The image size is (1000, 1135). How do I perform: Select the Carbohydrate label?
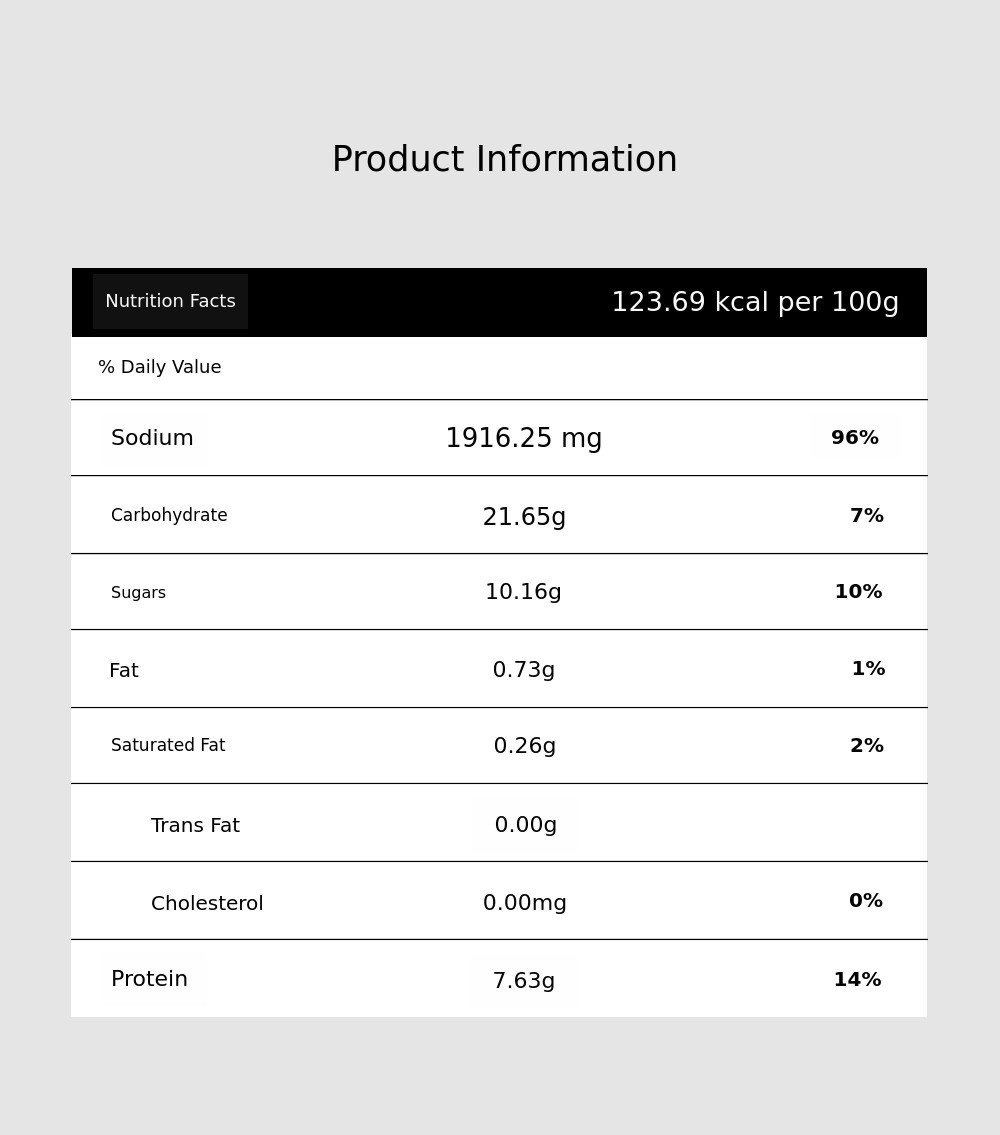click(169, 516)
